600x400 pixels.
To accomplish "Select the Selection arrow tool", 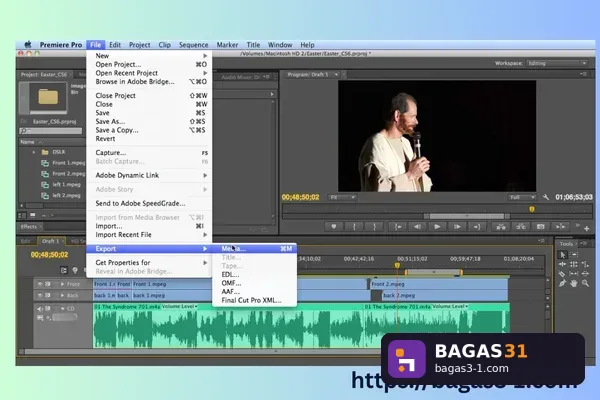I will click(x=562, y=255).
